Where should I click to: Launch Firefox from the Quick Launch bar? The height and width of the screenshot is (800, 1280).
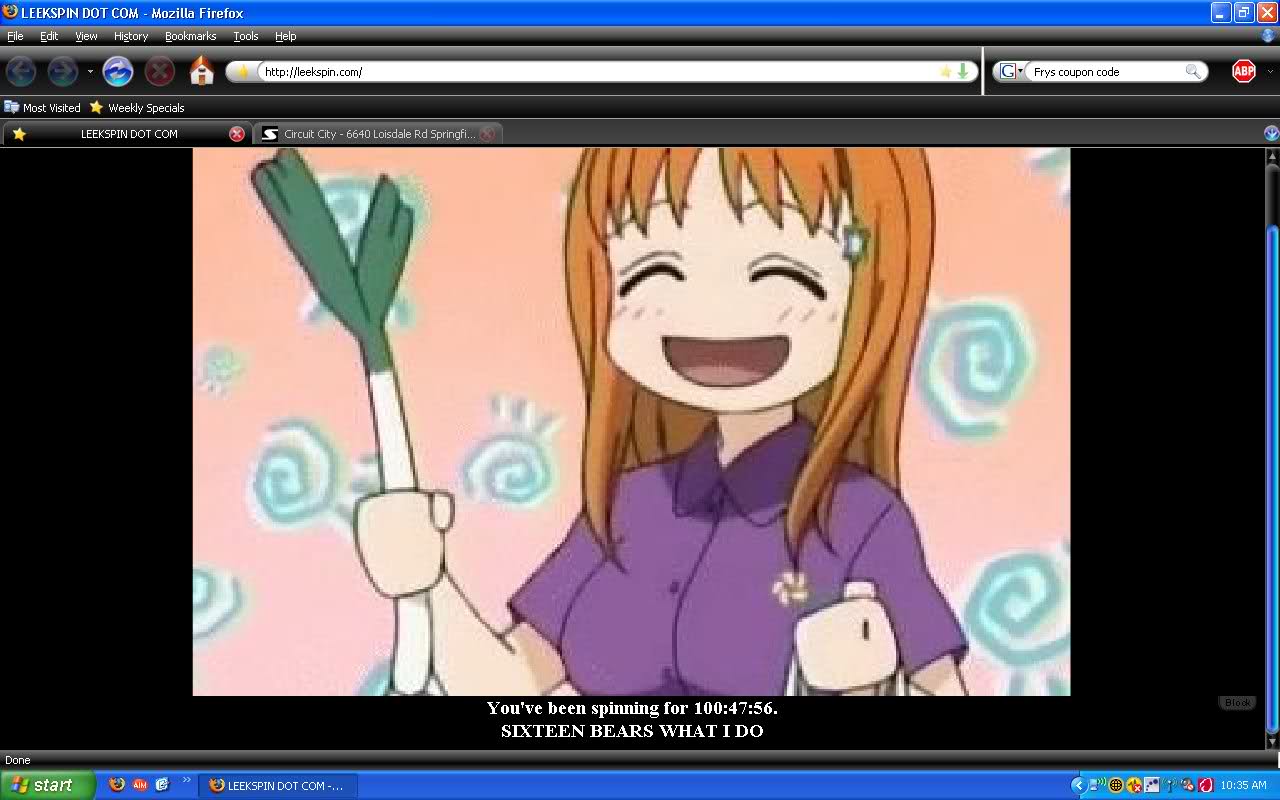[x=117, y=785]
